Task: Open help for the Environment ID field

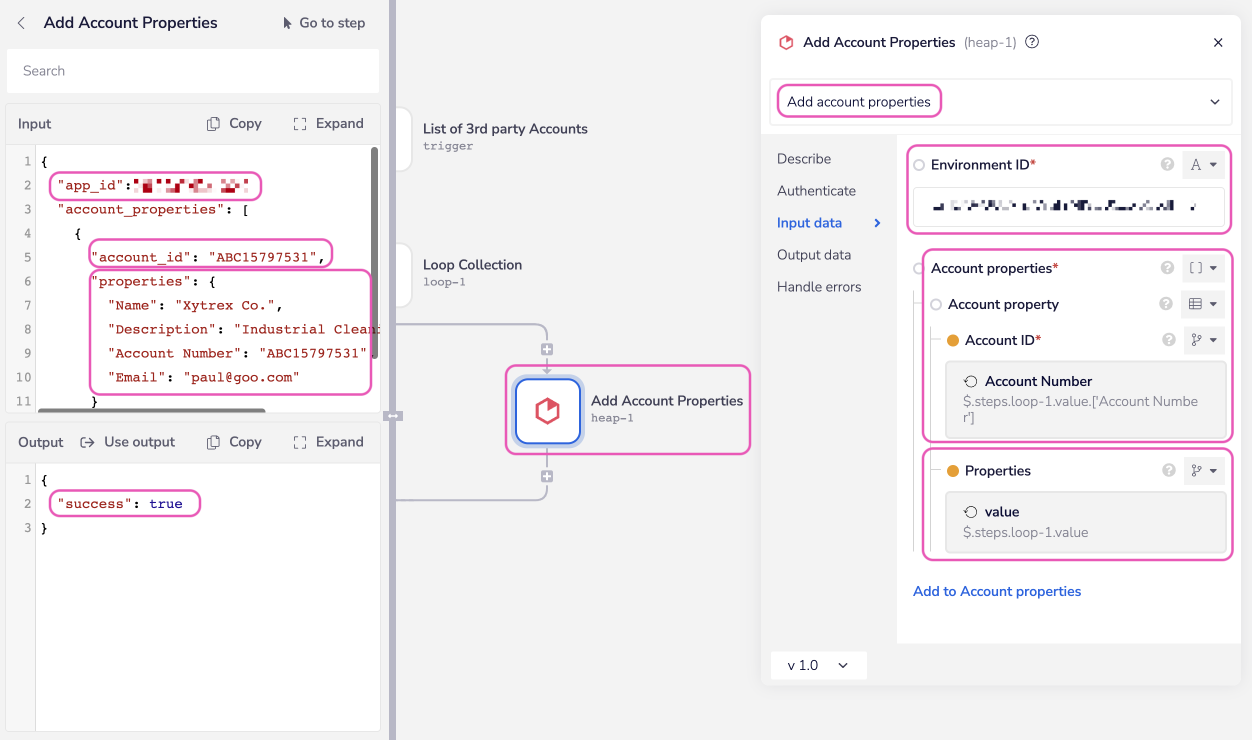Action: (x=1167, y=164)
